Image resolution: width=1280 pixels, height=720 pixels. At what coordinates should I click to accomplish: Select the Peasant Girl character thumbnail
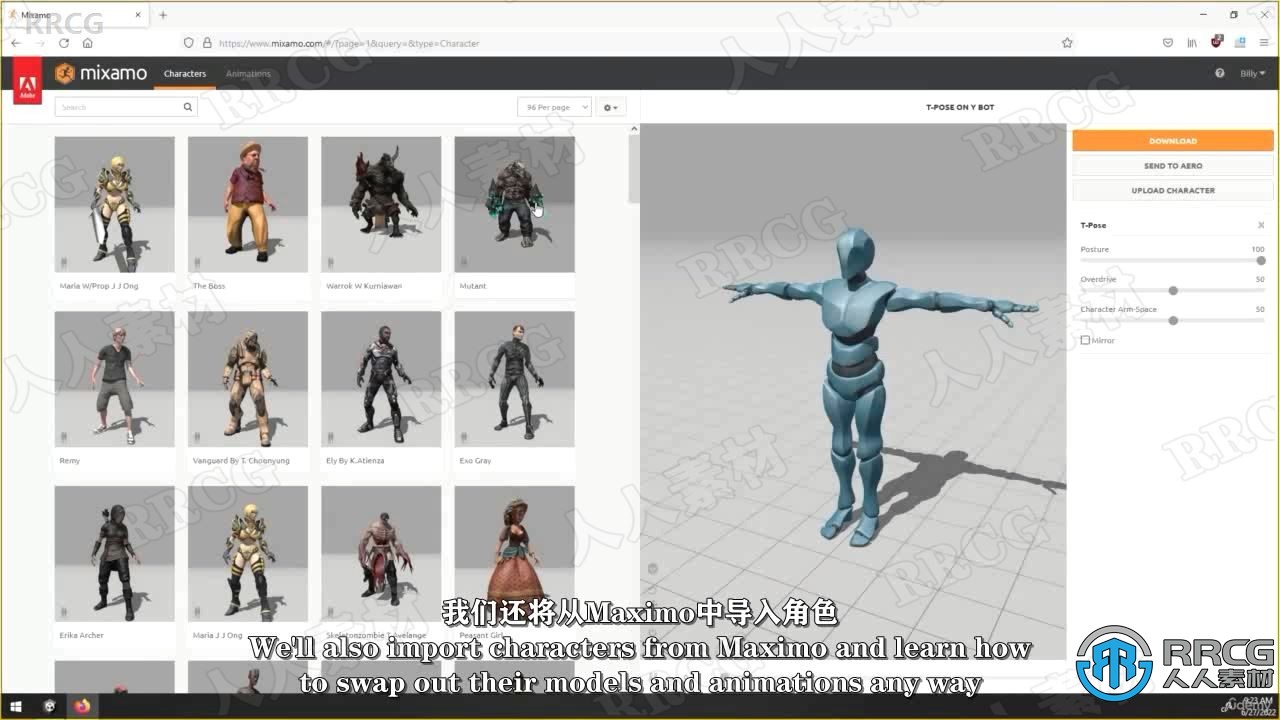click(514, 554)
